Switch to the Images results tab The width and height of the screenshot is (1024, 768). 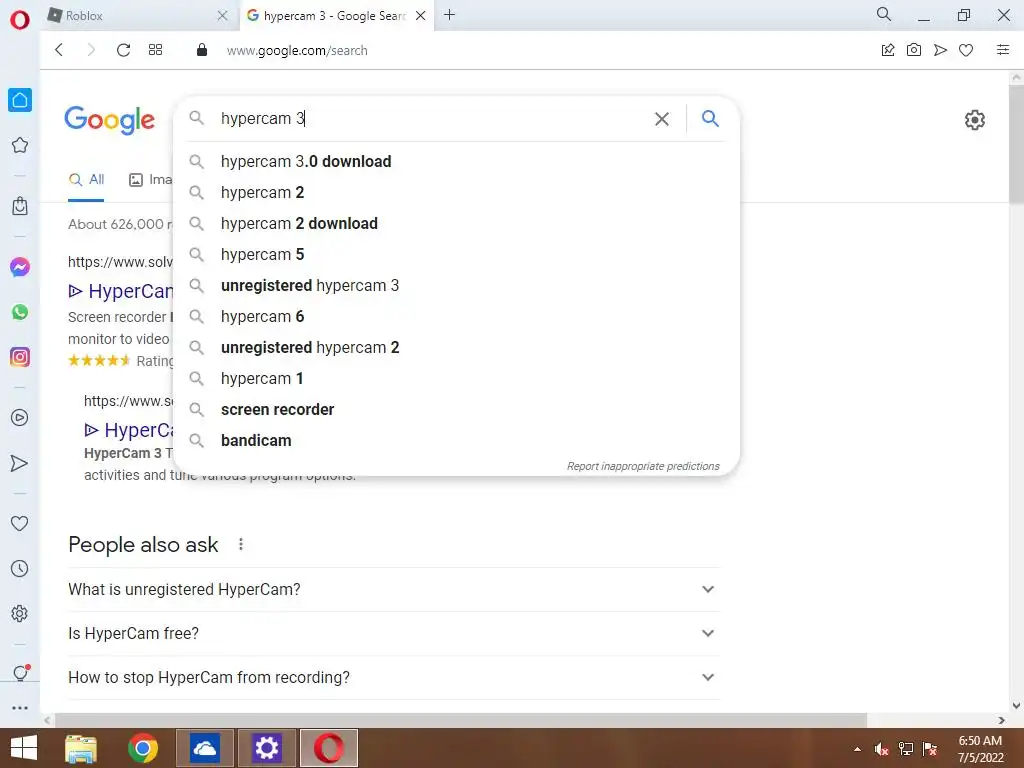tap(151, 180)
